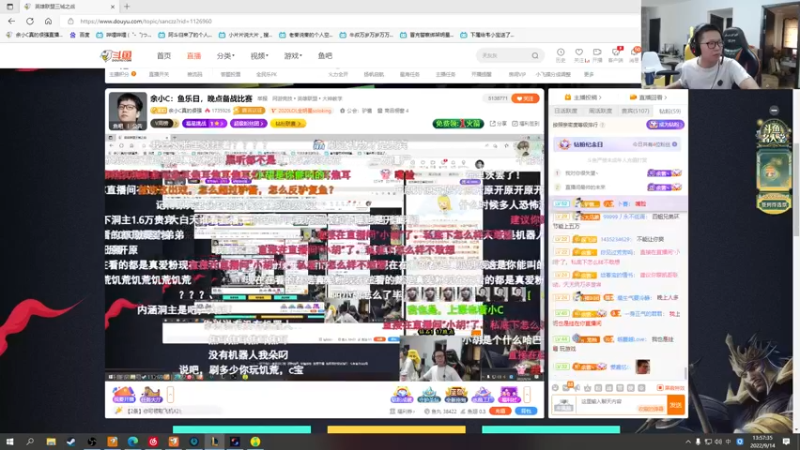Open the Windows Start menu
Viewport: 800px width, 450px height.
click(9, 442)
